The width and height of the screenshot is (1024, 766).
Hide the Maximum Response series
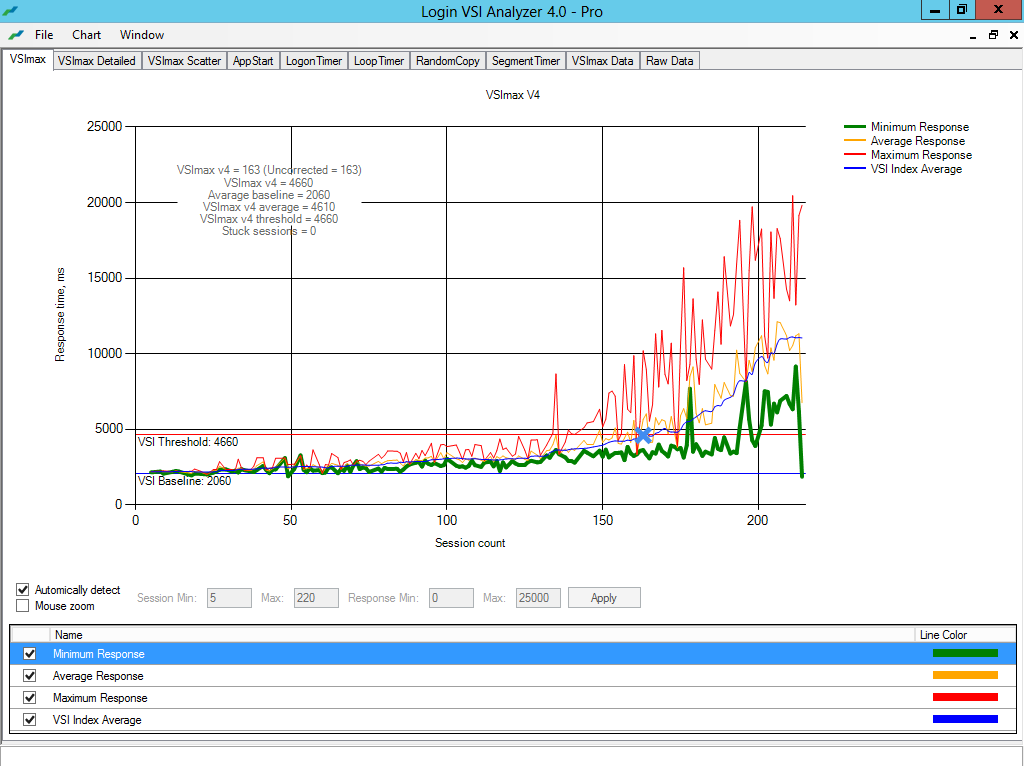29,698
